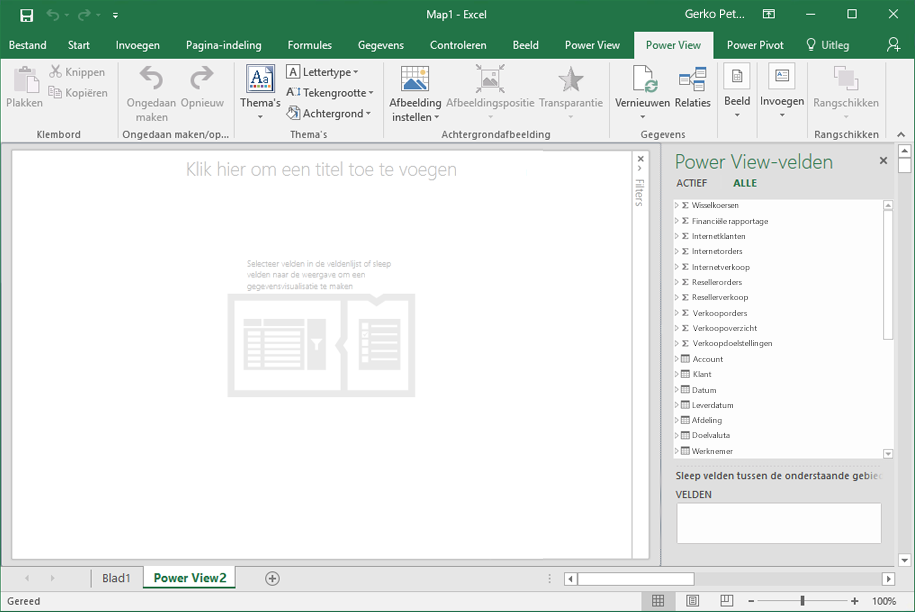Switch to the Gegevens tab

point(380,45)
